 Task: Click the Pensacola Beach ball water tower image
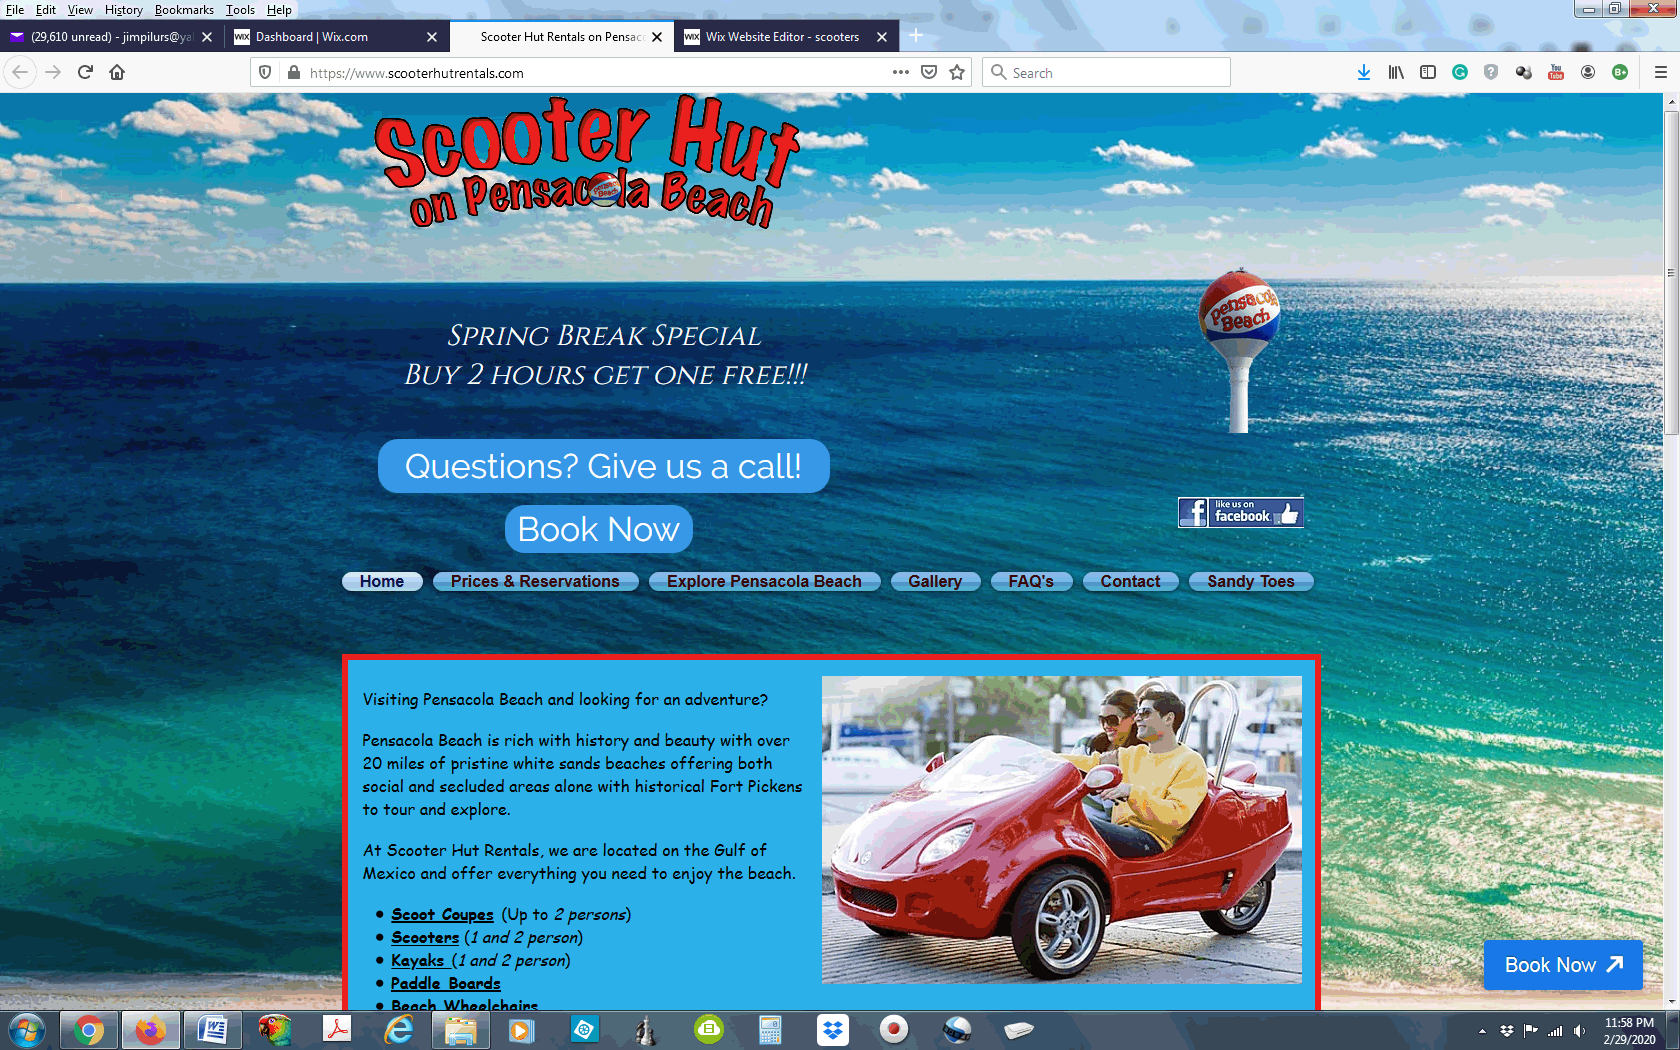pyautogui.click(x=1239, y=350)
